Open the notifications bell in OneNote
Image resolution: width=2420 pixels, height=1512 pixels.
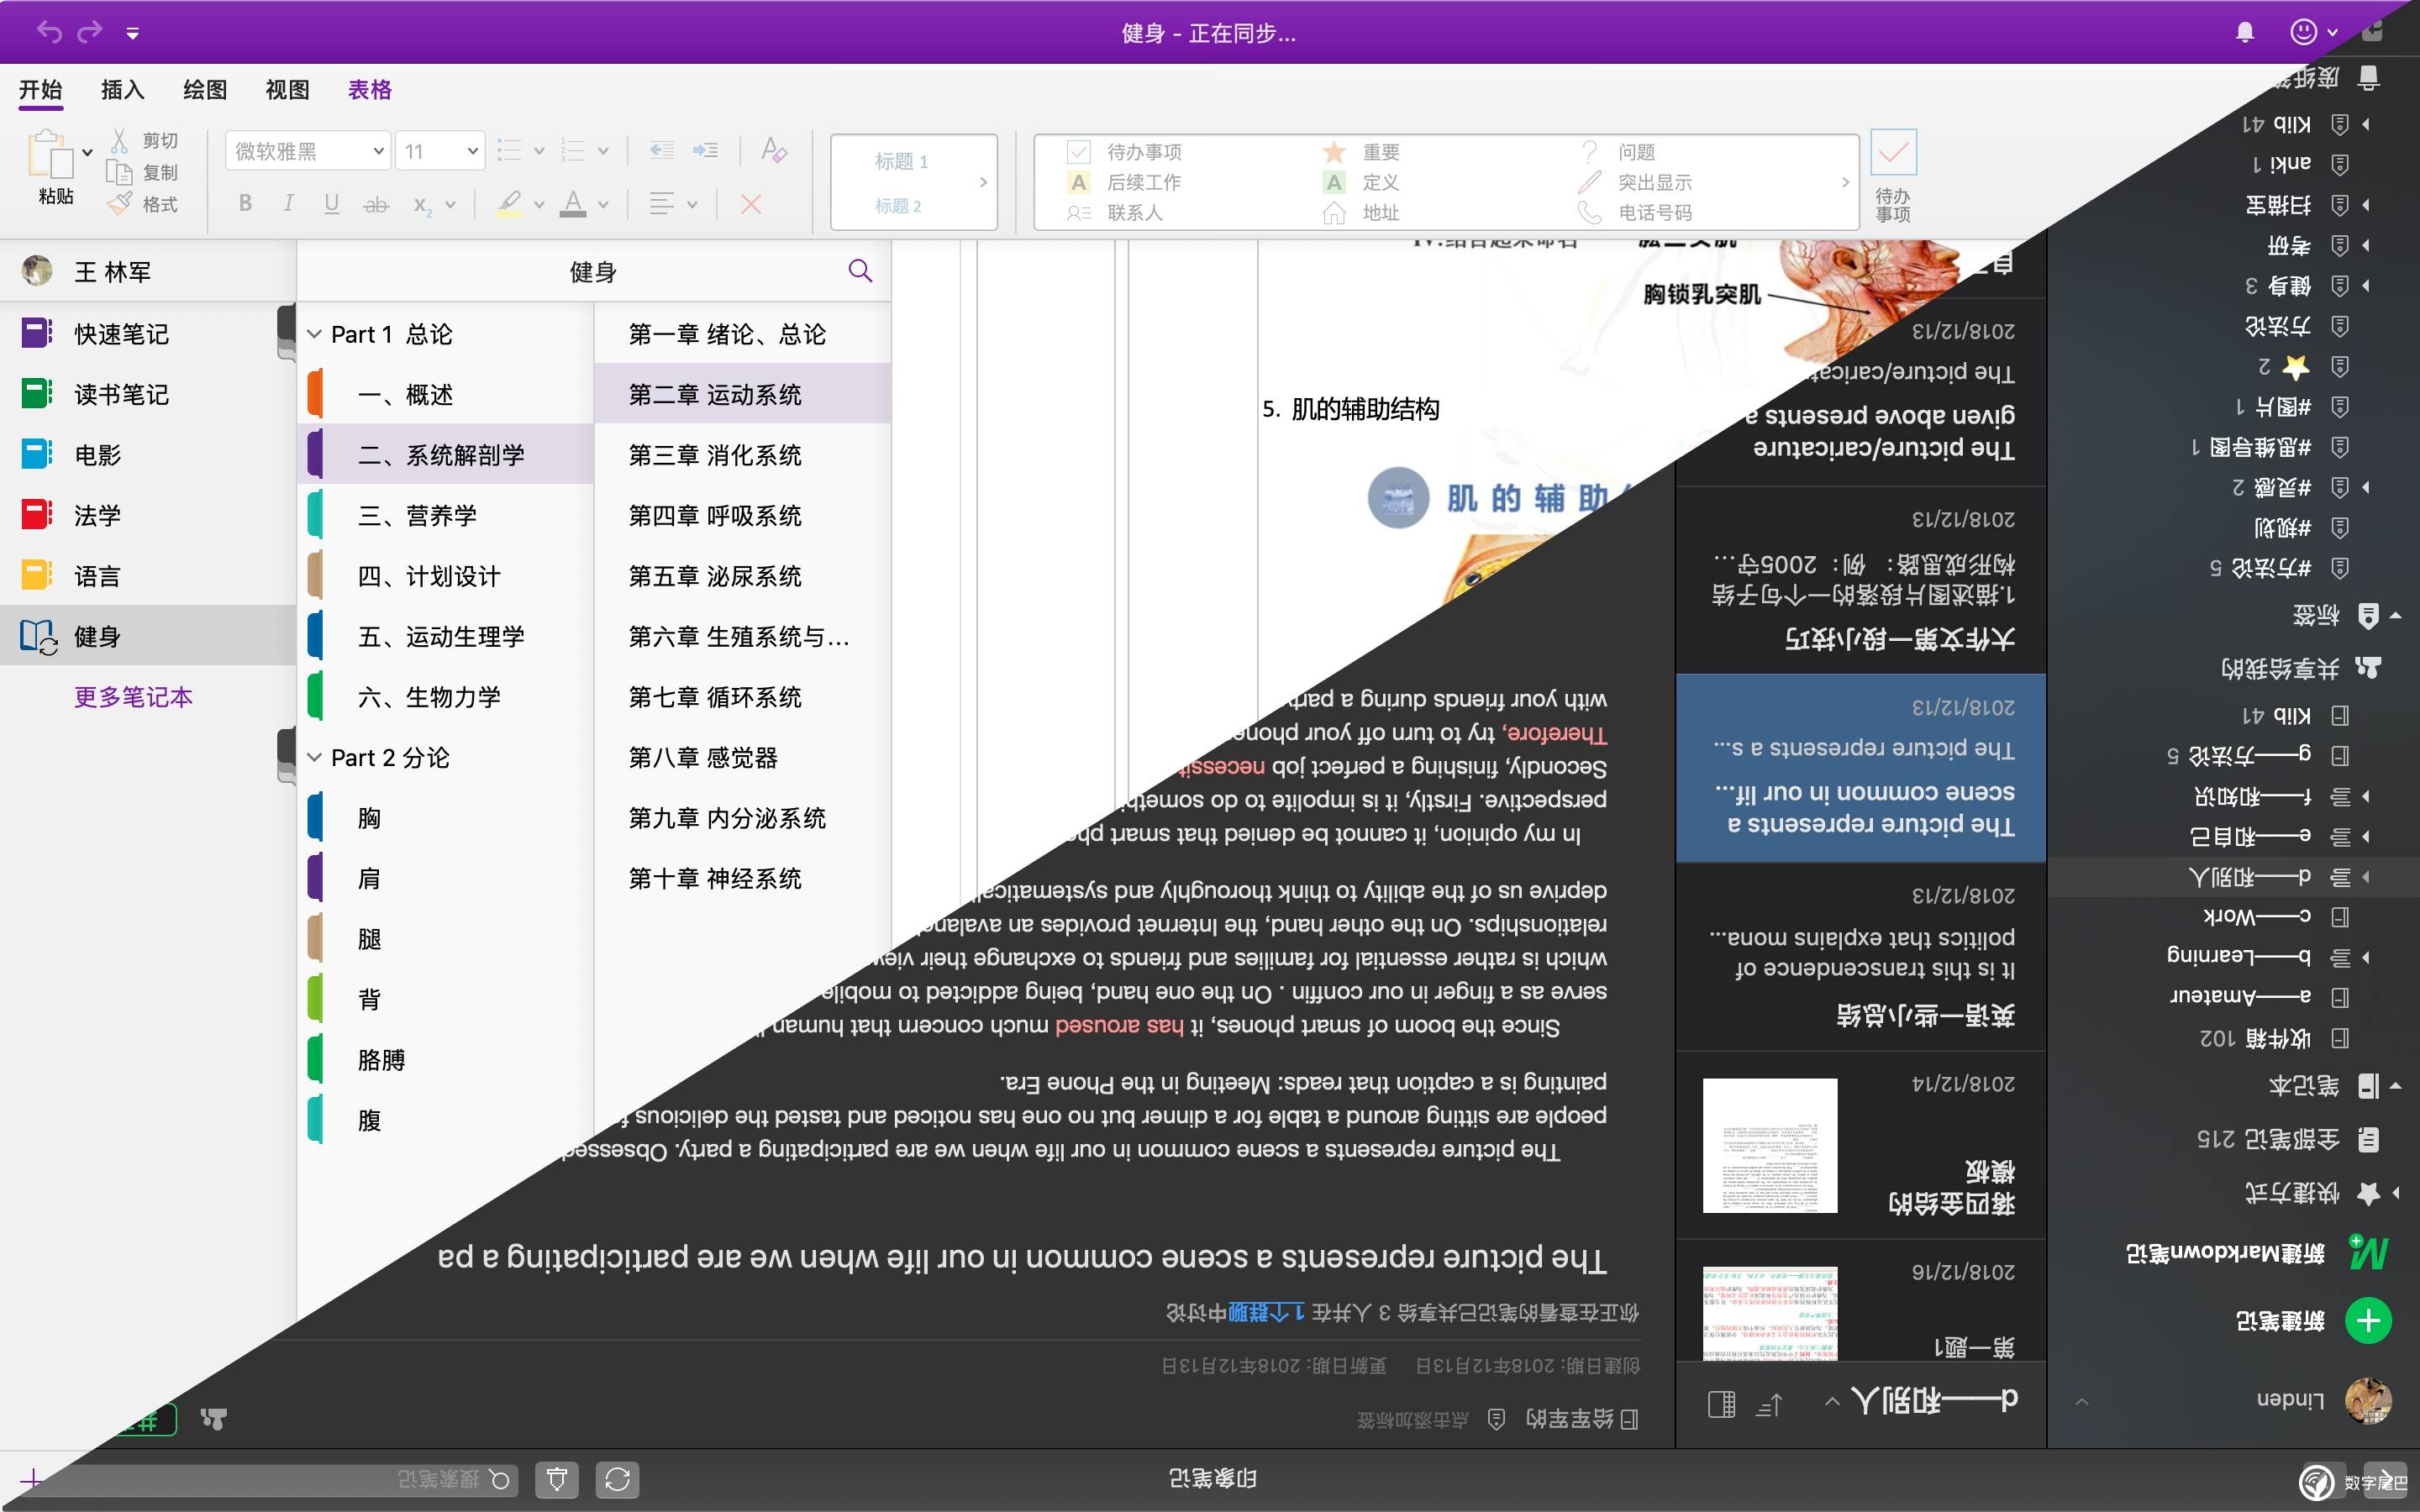(2245, 33)
